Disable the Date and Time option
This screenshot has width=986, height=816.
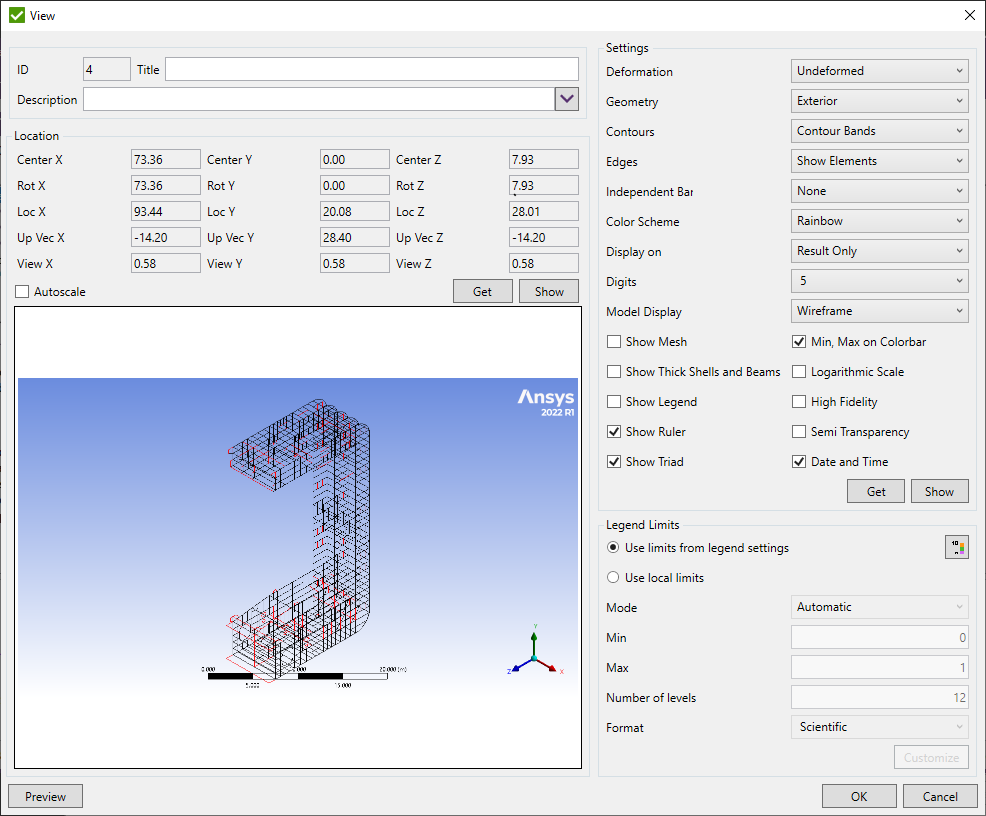pos(798,461)
